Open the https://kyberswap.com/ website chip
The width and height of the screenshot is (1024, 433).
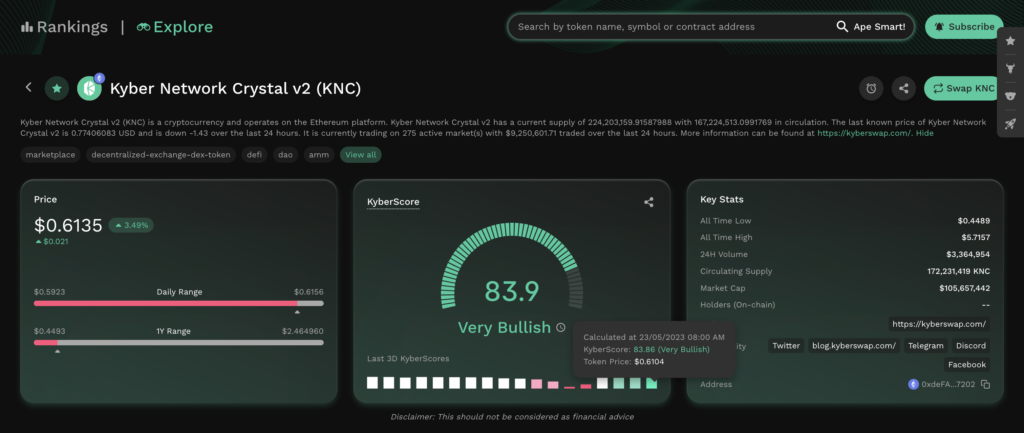939,324
